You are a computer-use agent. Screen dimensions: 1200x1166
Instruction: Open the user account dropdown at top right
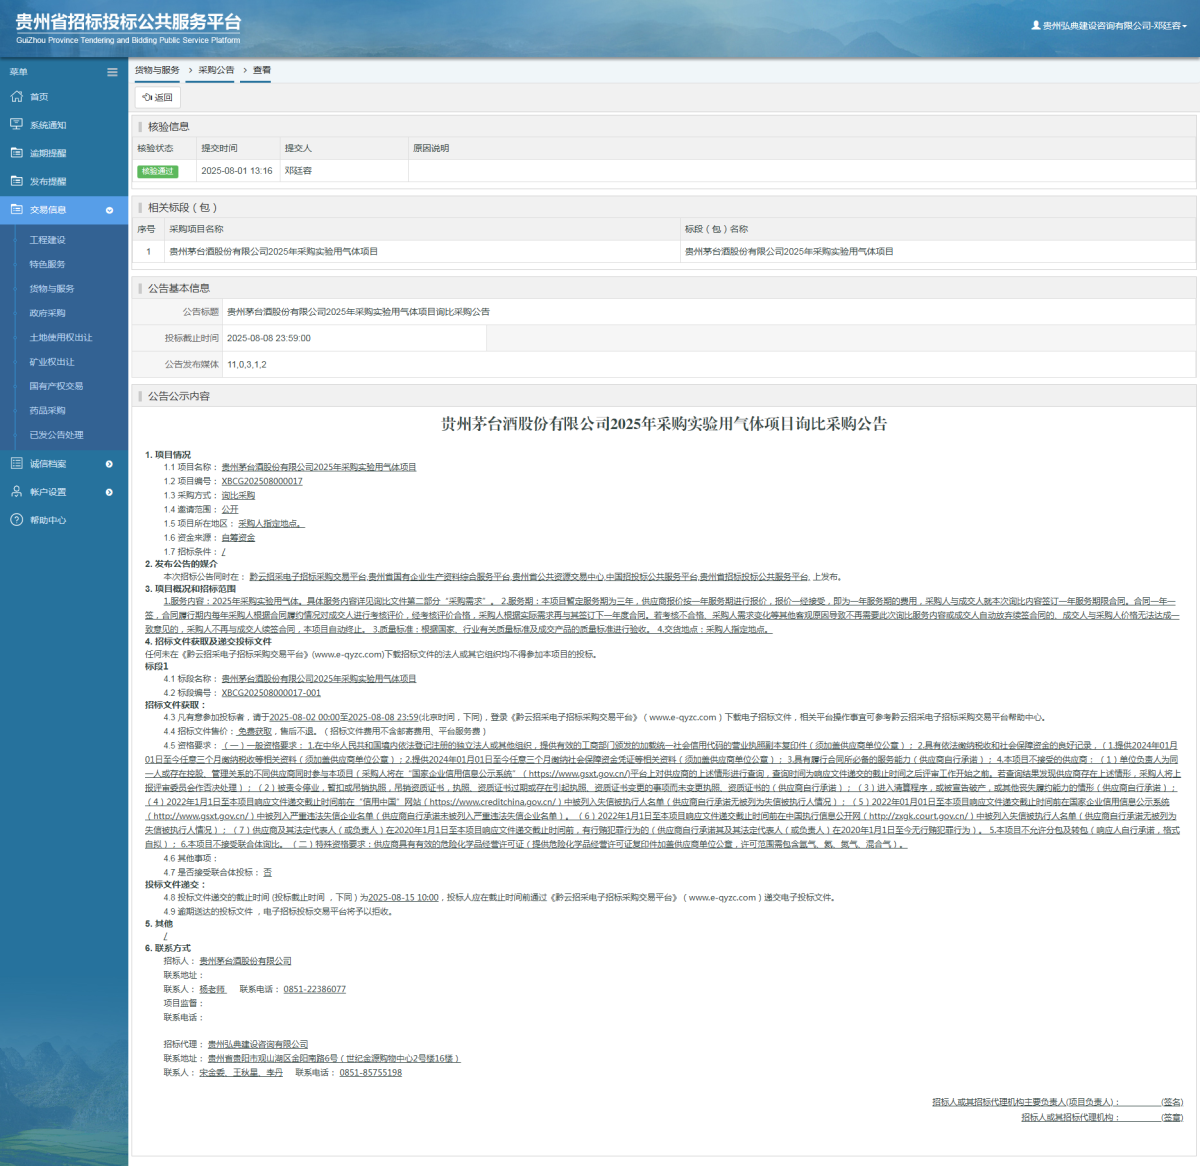click(x=1110, y=26)
